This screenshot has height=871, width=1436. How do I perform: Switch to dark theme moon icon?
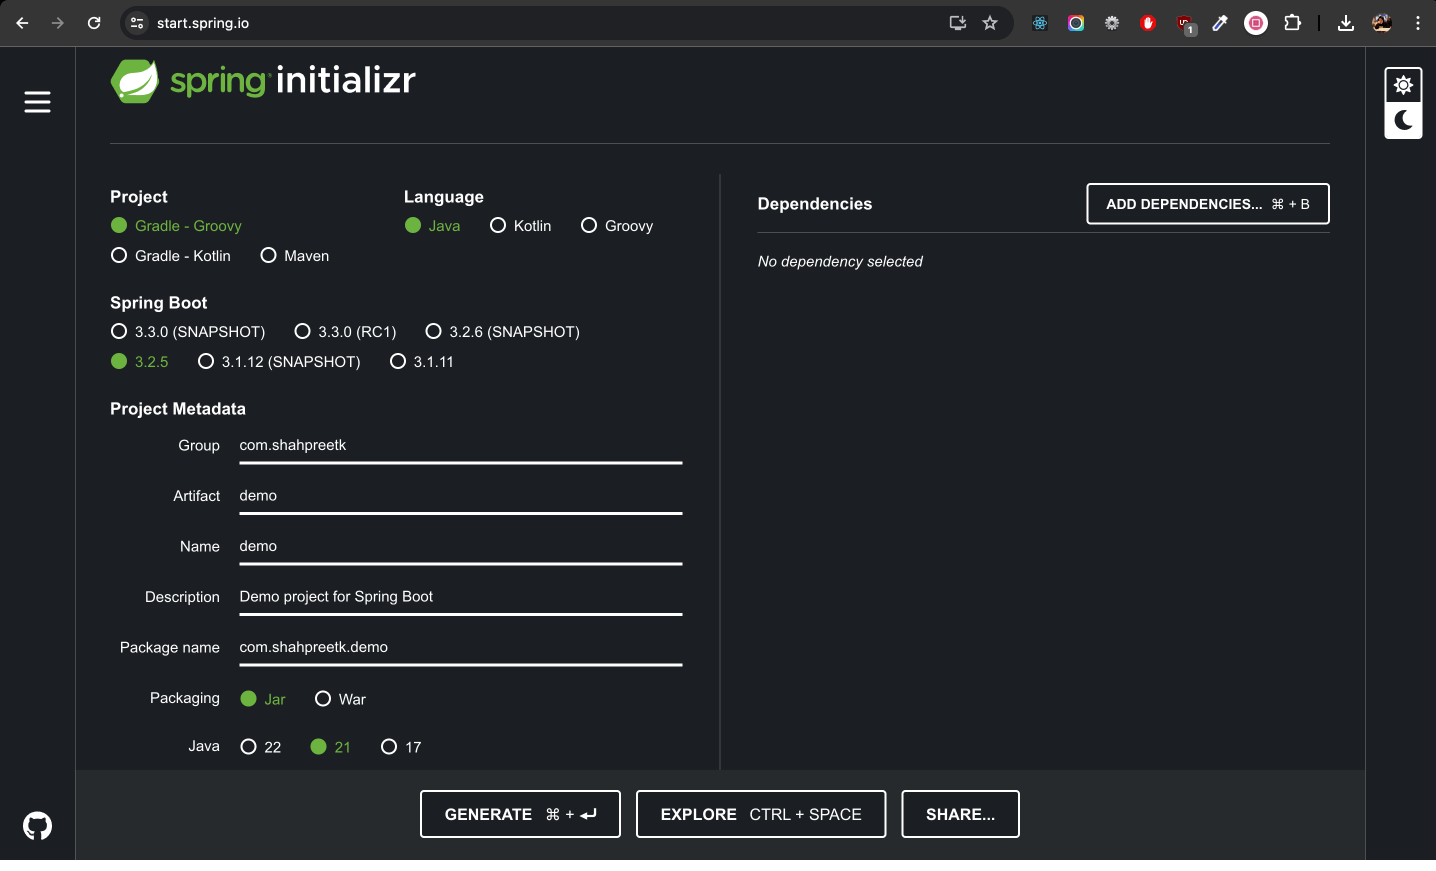[1403, 121]
